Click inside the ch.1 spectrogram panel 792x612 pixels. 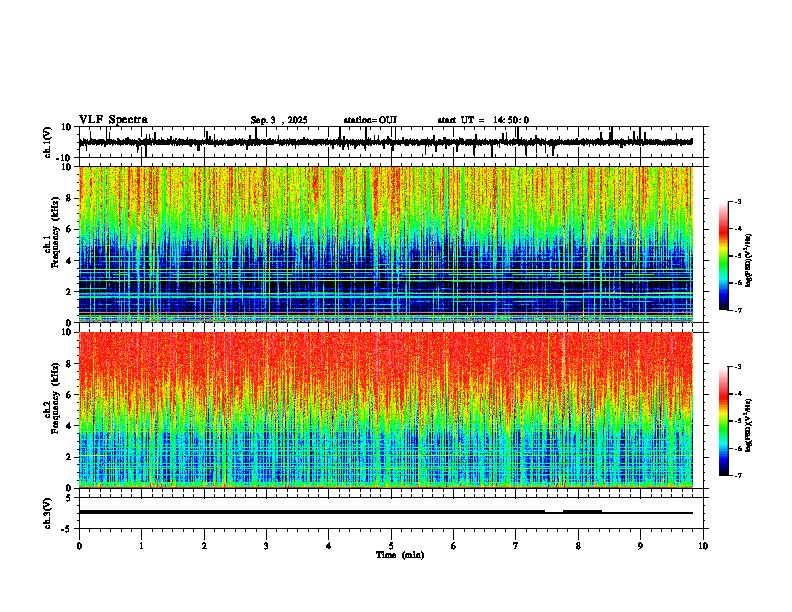(x=385, y=244)
